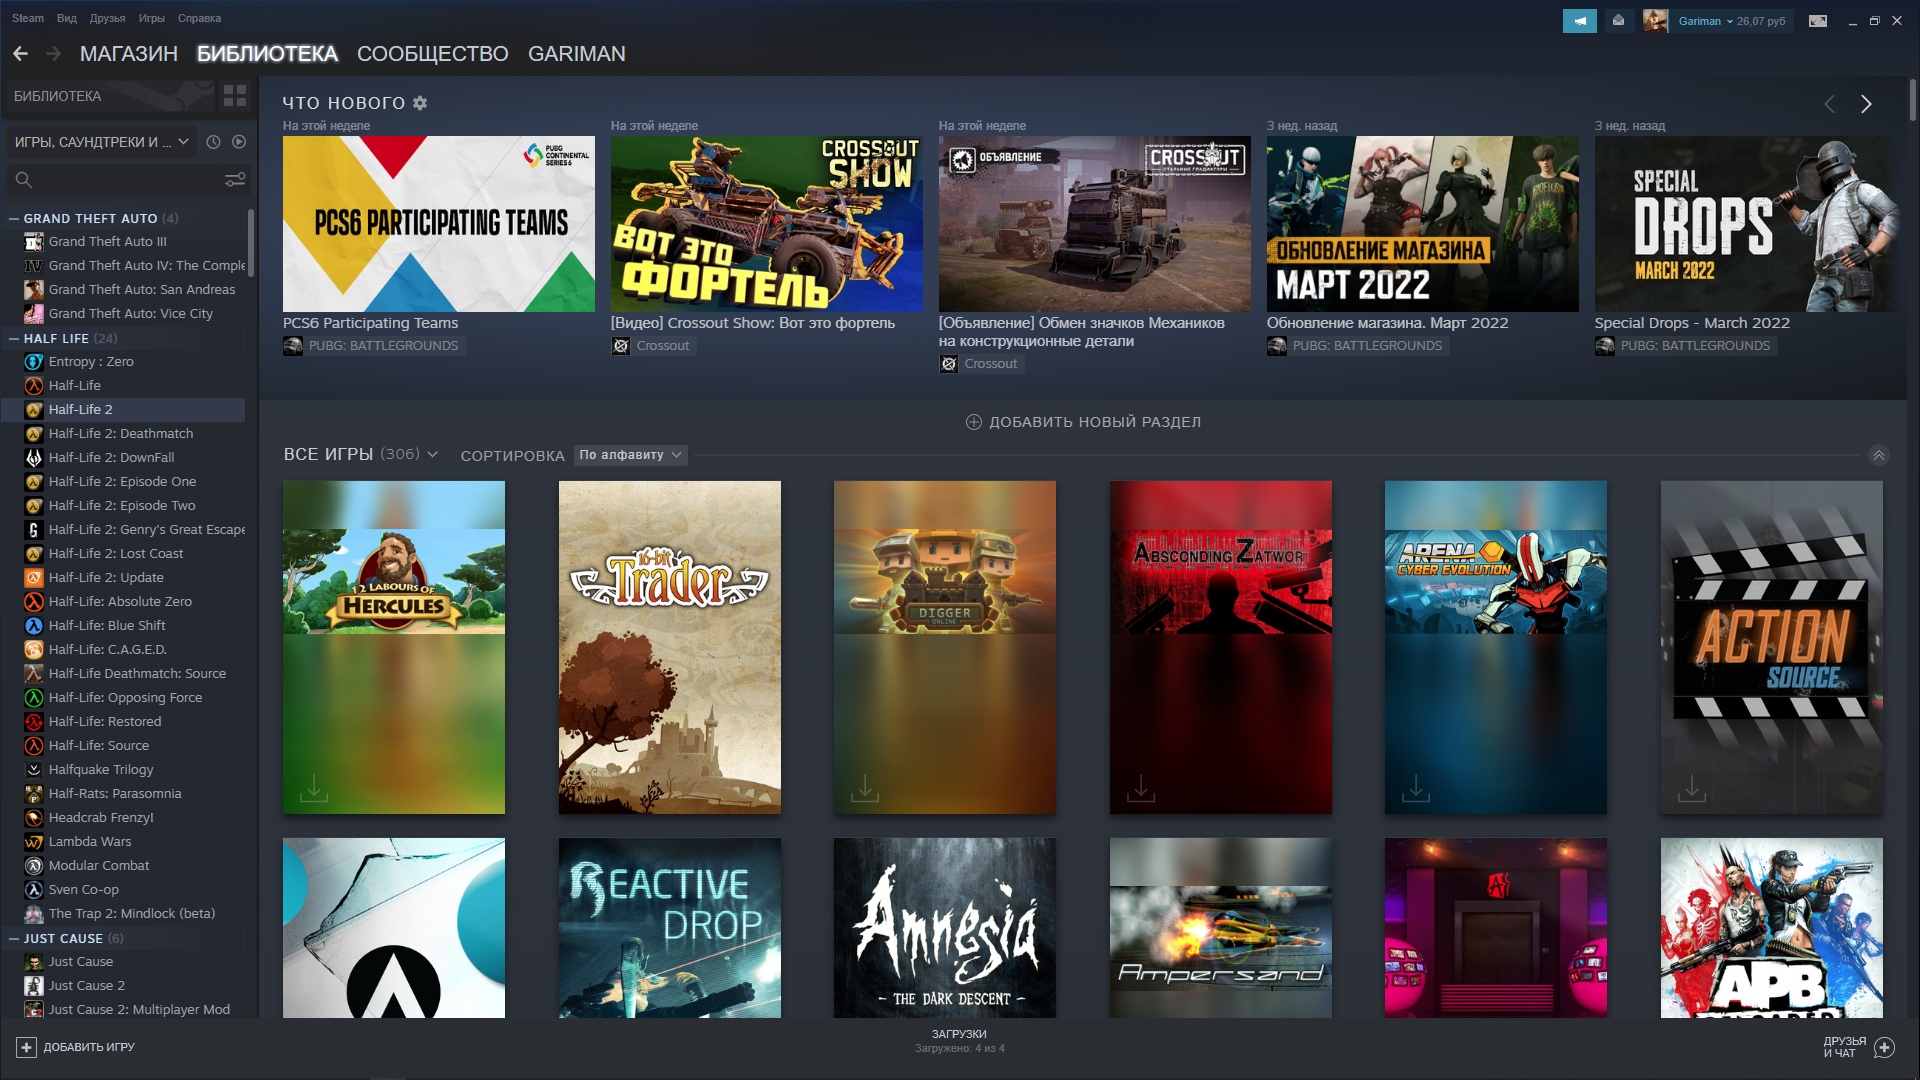Screen dimensions: 1920x1080
Task: Select Half-Life: Opposing Force entry
Action: (x=123, y=698)
